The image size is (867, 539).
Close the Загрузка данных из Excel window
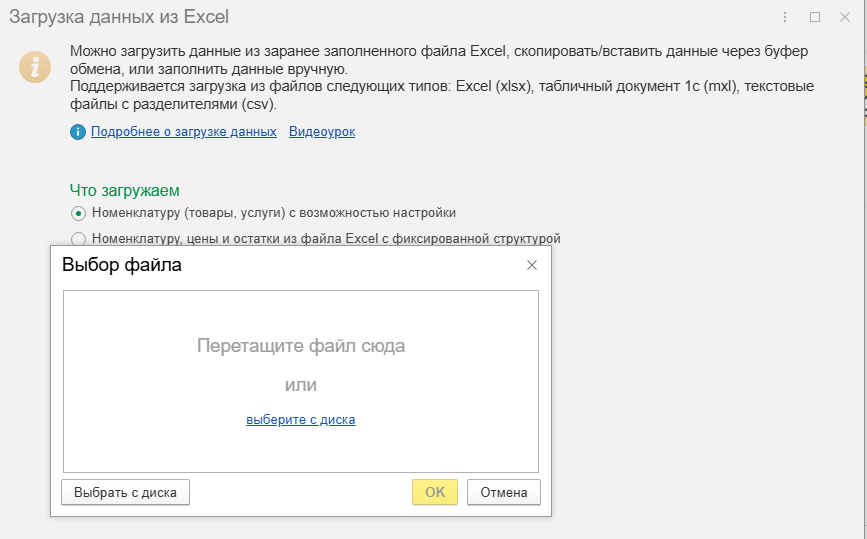tap(846, 17)
